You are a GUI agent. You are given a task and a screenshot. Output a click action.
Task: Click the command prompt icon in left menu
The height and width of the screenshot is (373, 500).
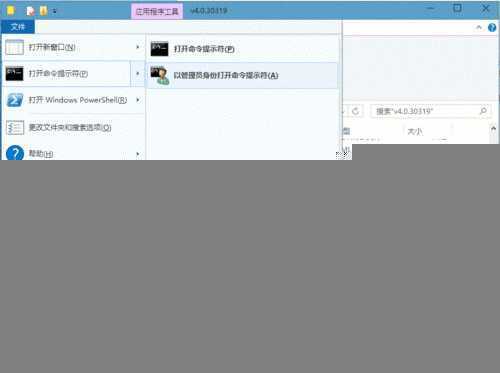coord(14,74)
